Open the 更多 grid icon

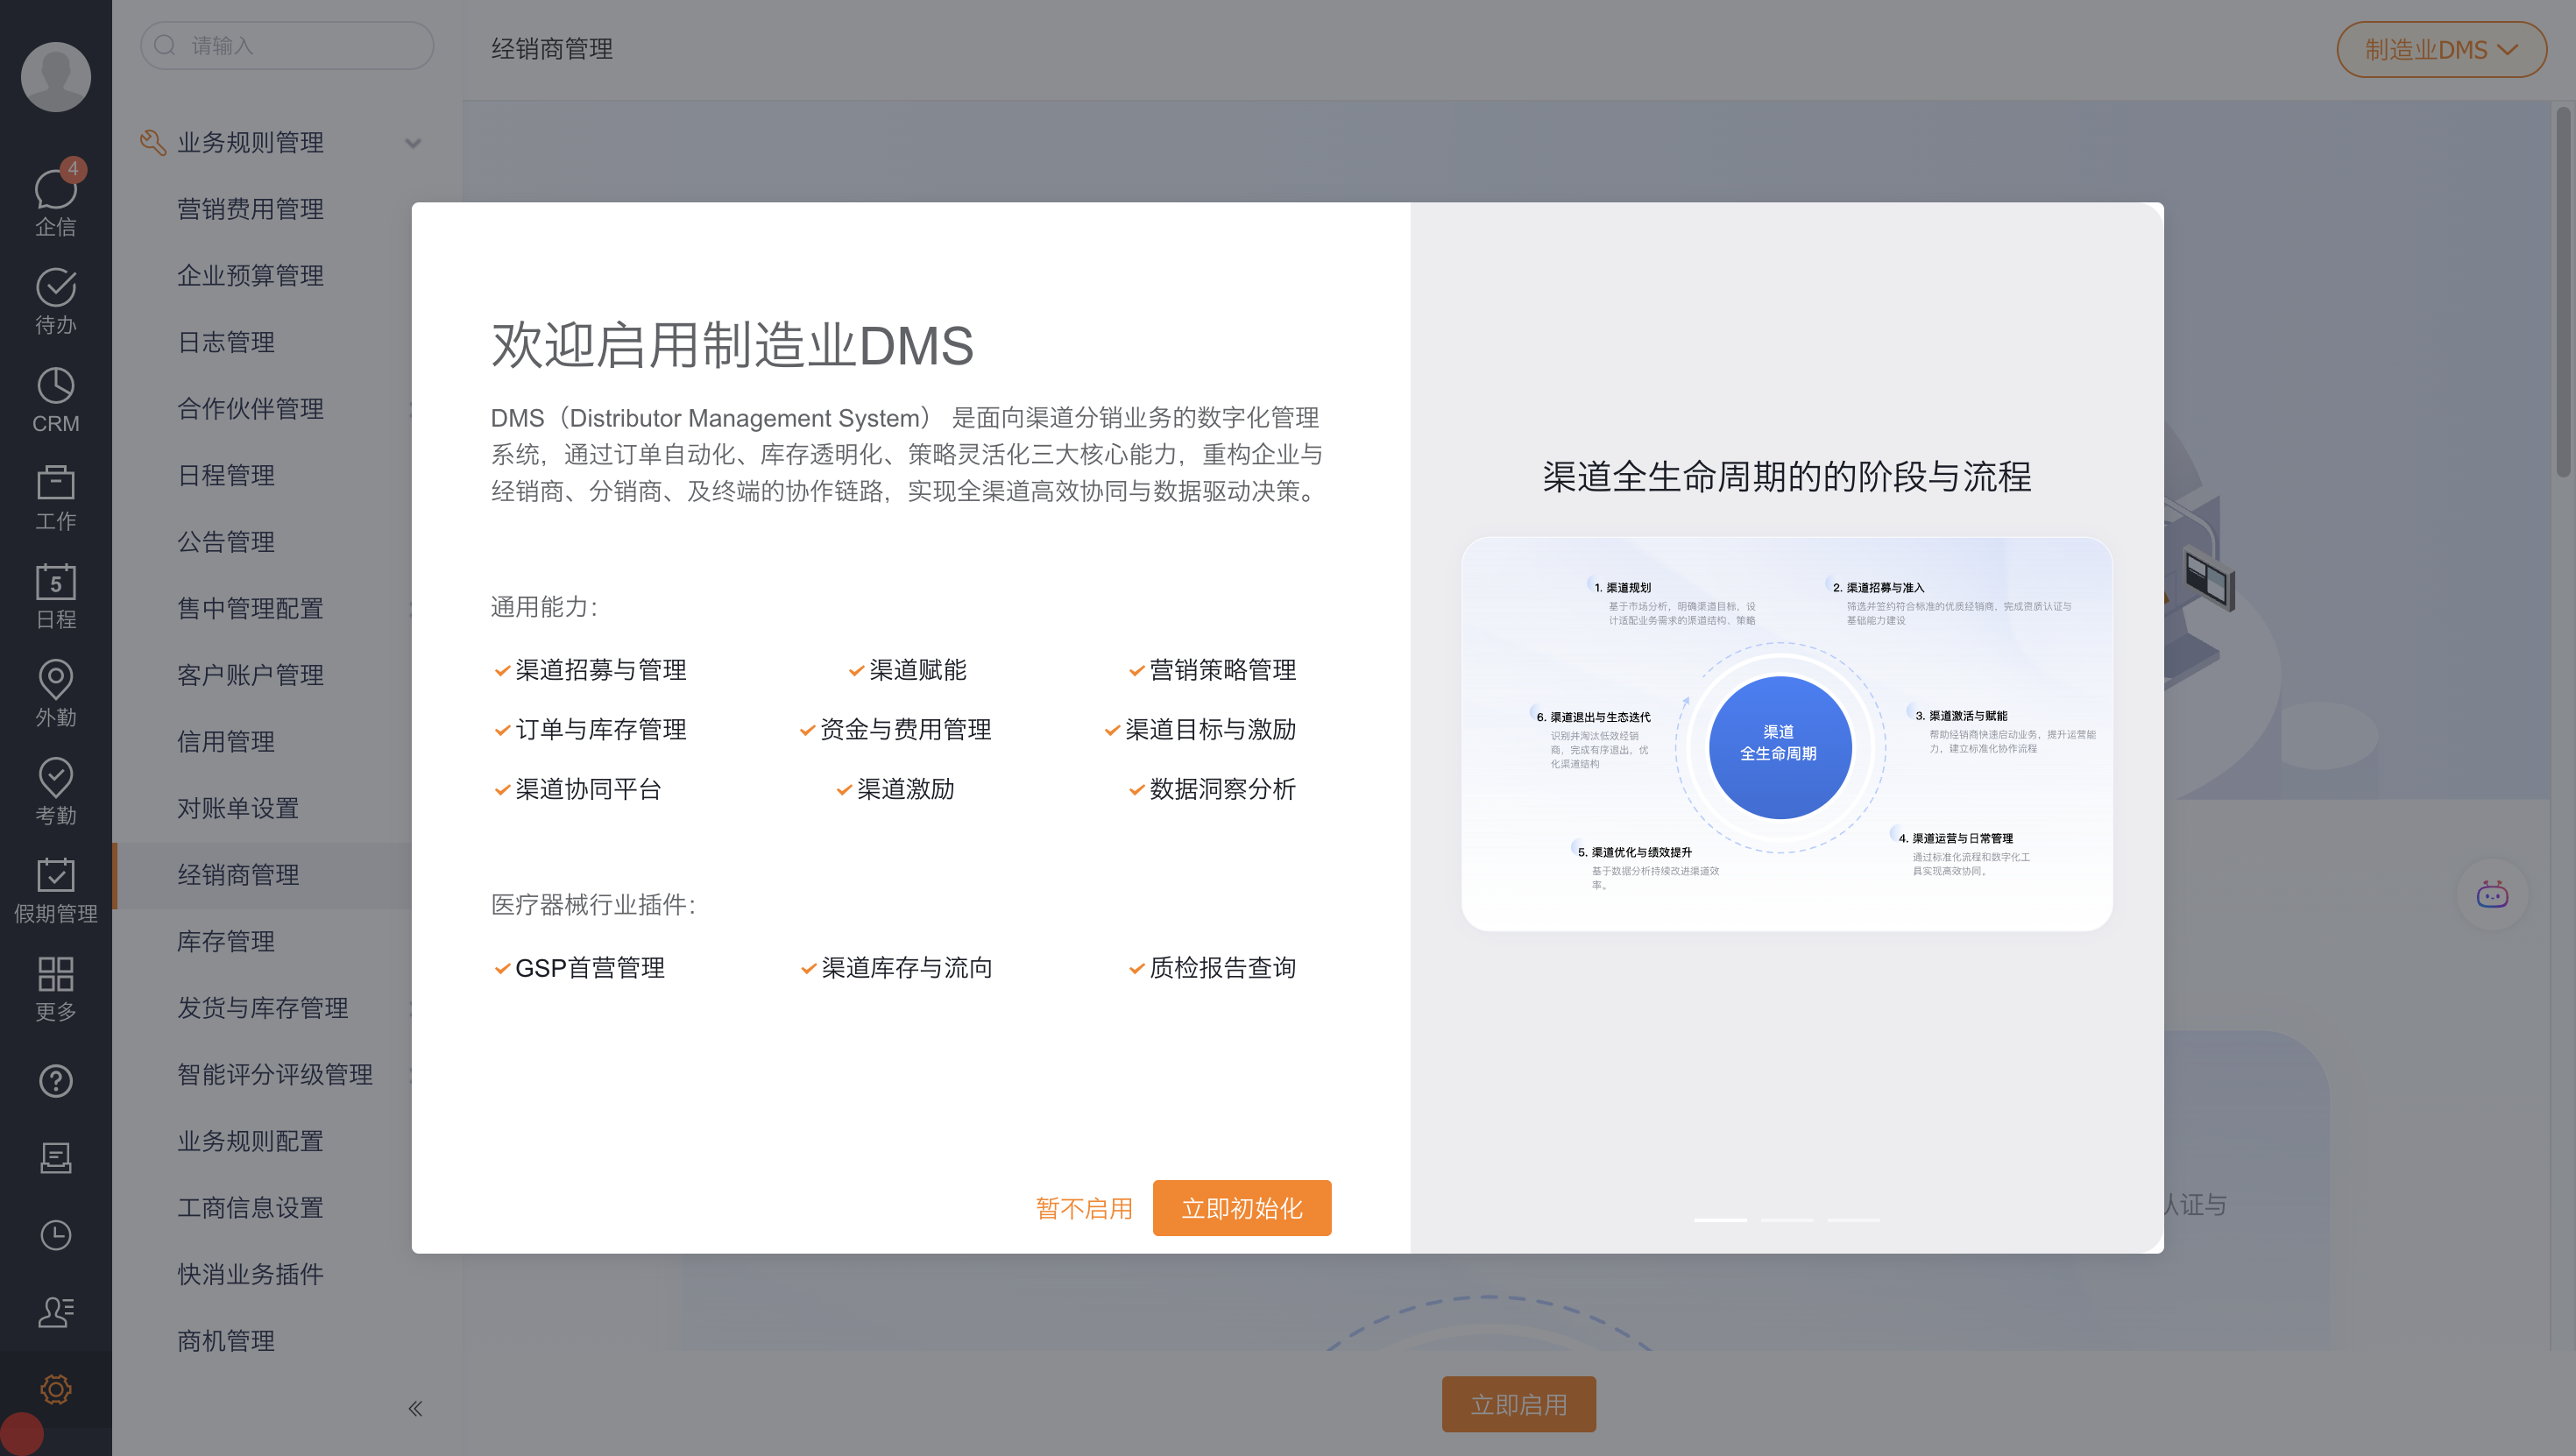(x=55, y=974)
